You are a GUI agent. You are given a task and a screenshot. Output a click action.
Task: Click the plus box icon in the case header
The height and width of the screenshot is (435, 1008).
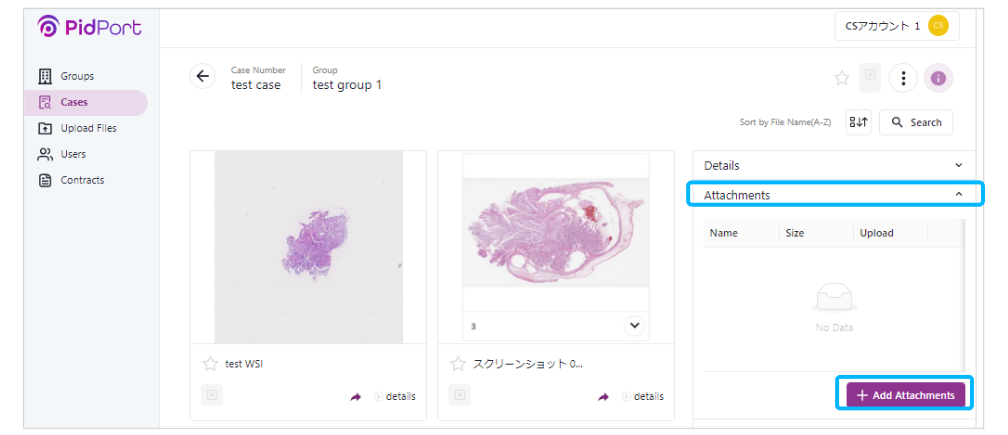[870, 76]
